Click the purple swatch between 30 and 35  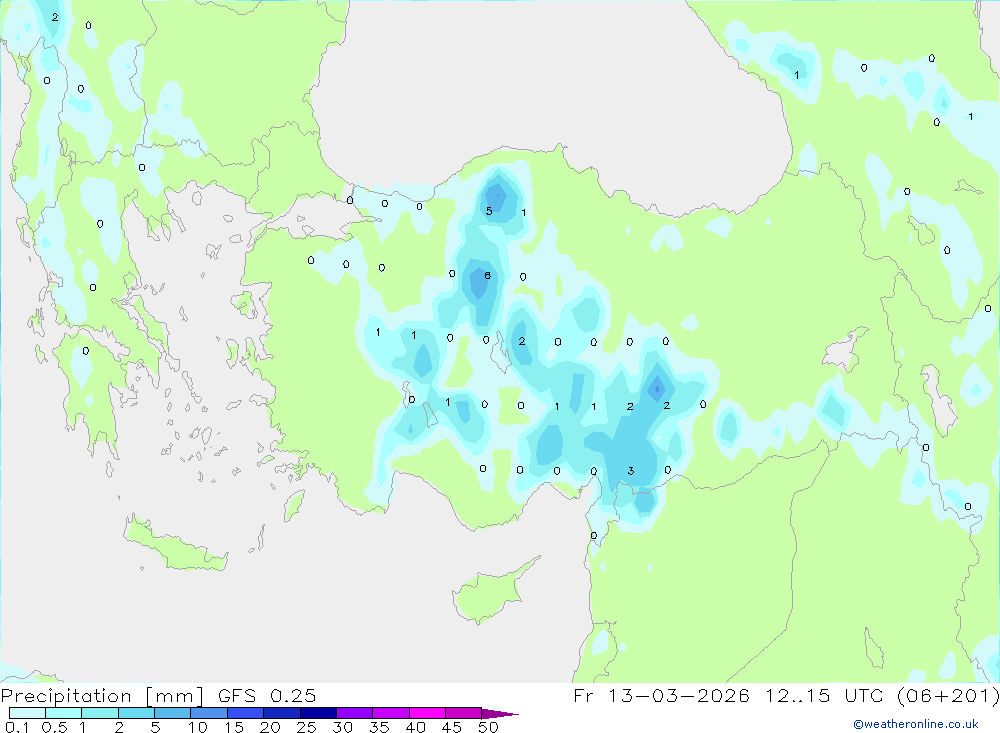pos(355,713)
